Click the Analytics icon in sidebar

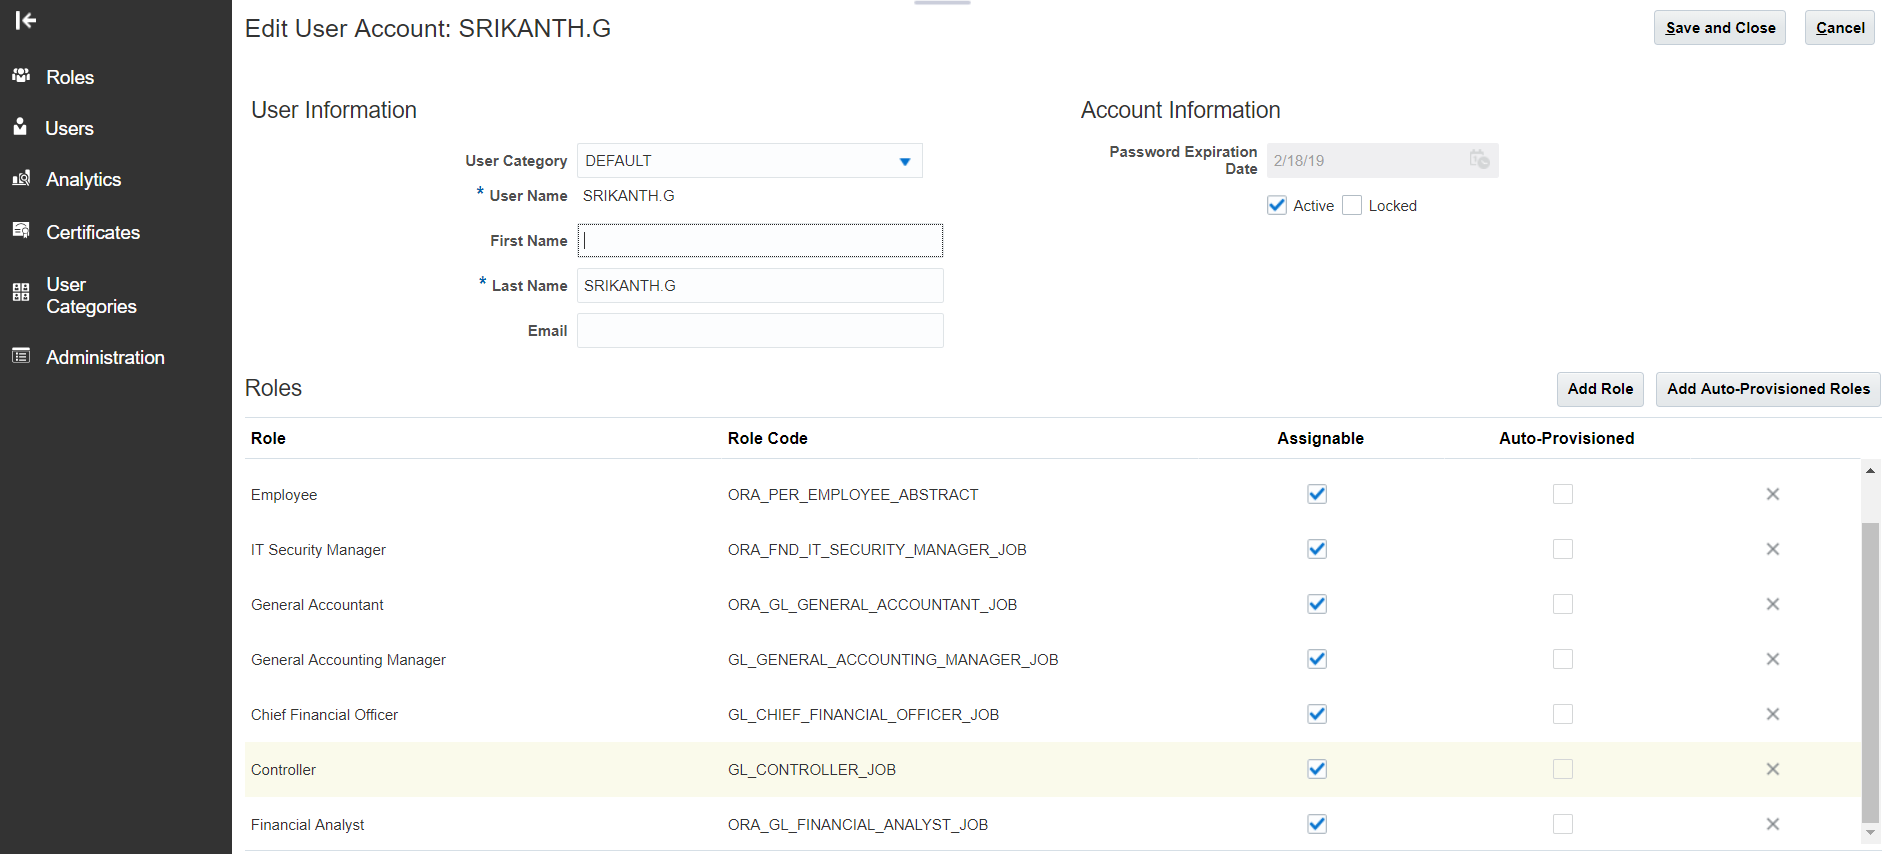(x=21, y=178)
